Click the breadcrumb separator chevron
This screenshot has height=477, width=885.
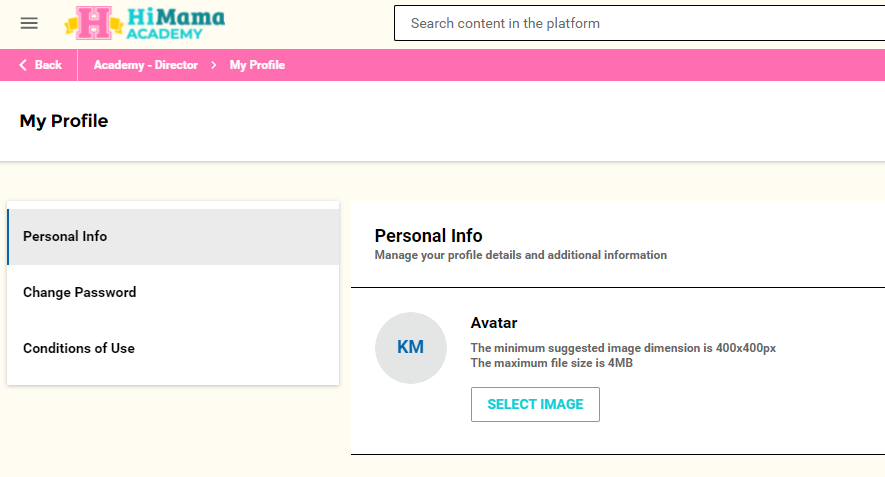(214, 65)
